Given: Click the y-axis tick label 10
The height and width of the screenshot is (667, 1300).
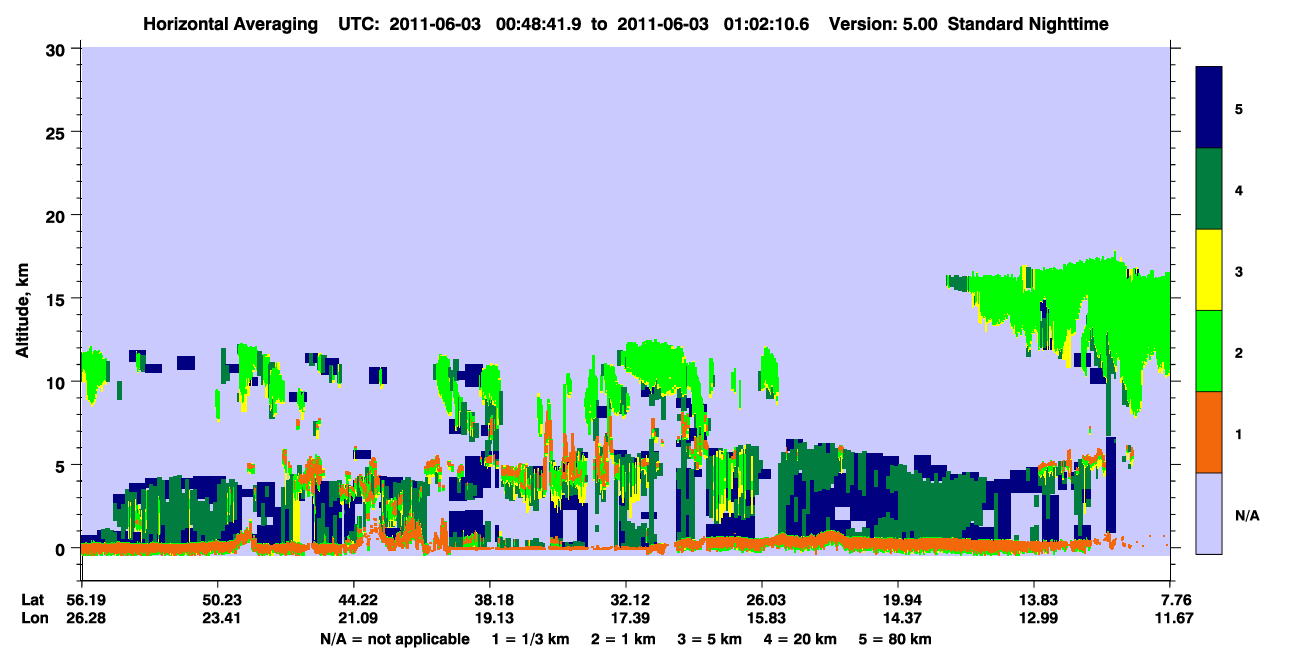Looking at the screenshot, I should (x=58, y=382).
